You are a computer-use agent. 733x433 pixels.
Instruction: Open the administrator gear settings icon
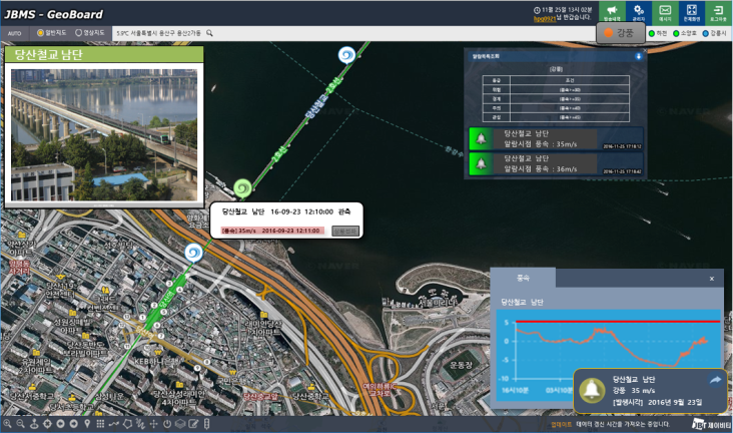point(638,12)
